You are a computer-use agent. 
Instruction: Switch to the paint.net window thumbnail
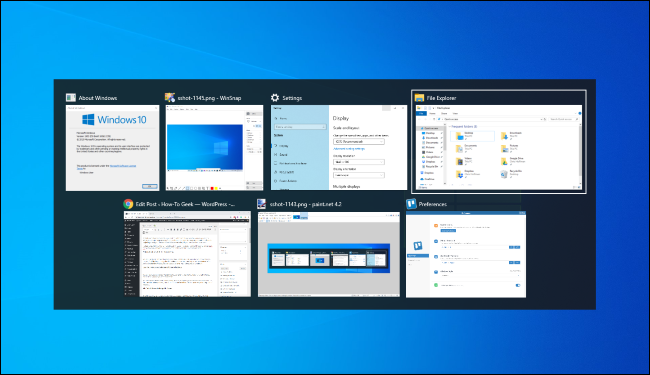[329, 254]
